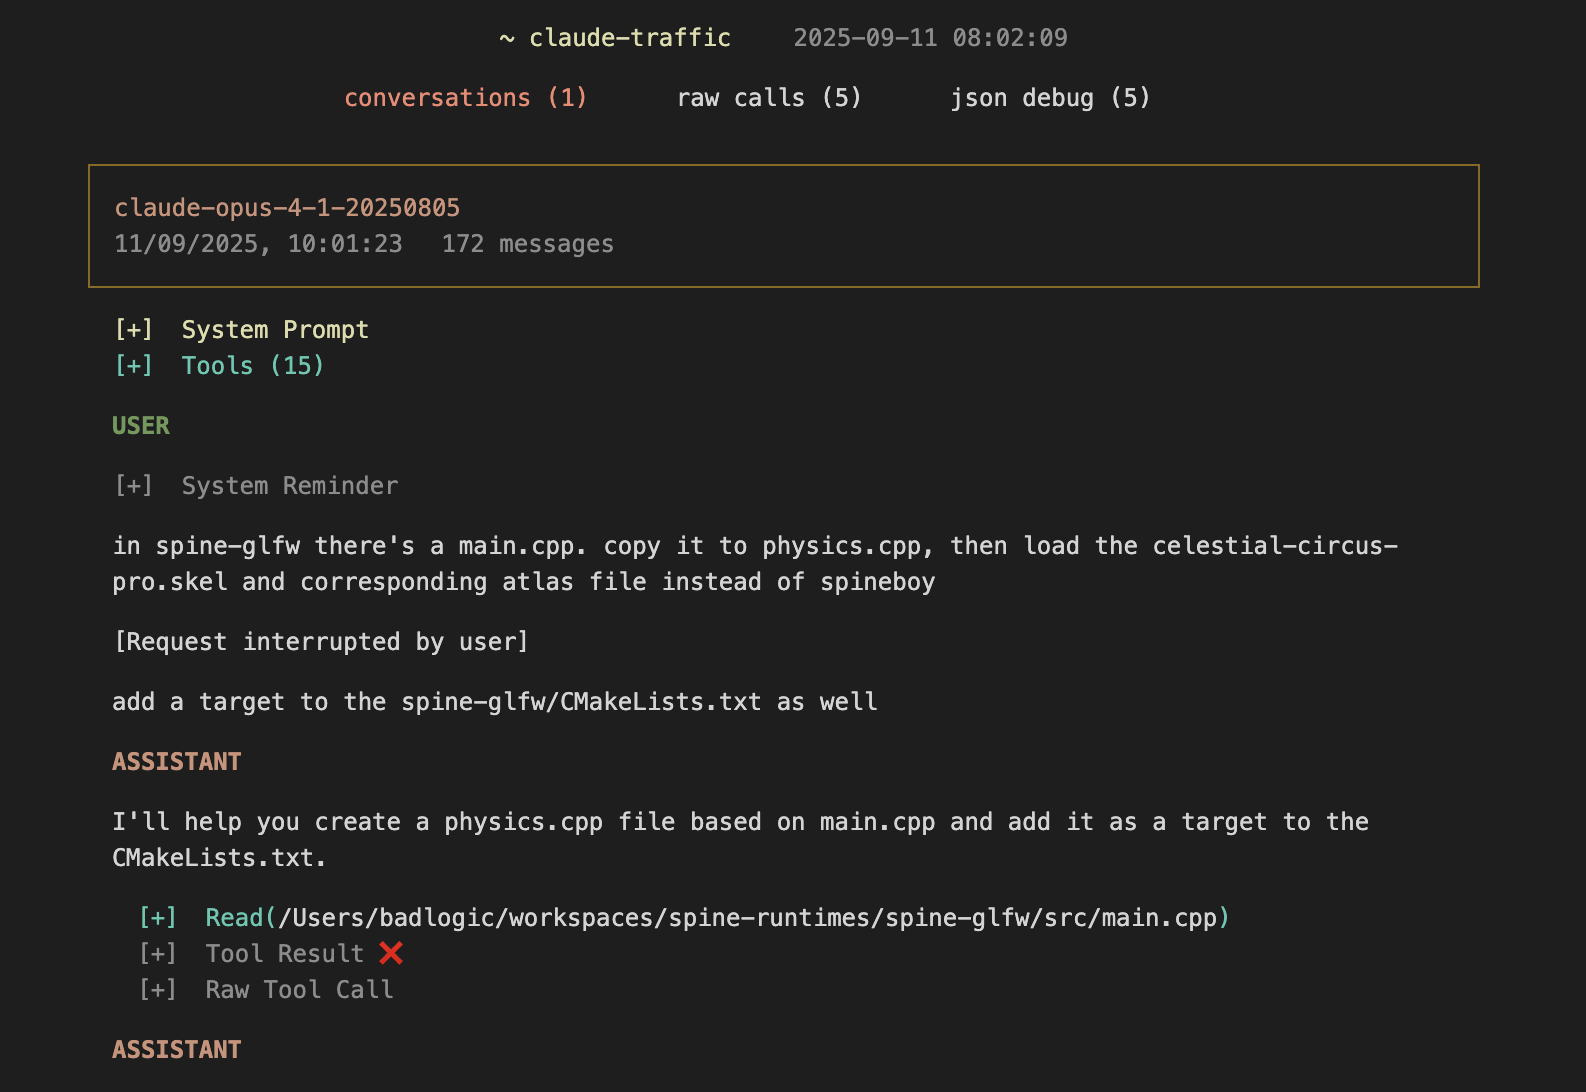Expand the Tool Result entry
The width and height of the screenshot is (1586, 1092).
tap(270, 954)
